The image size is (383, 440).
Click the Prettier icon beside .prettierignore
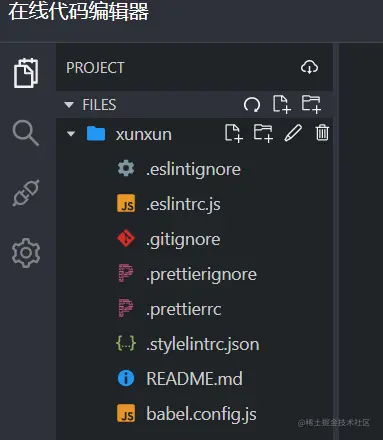click(126, 273)
